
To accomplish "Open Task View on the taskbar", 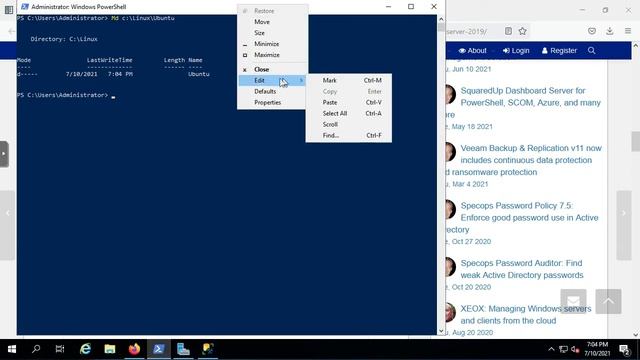I will pos(60,349).
